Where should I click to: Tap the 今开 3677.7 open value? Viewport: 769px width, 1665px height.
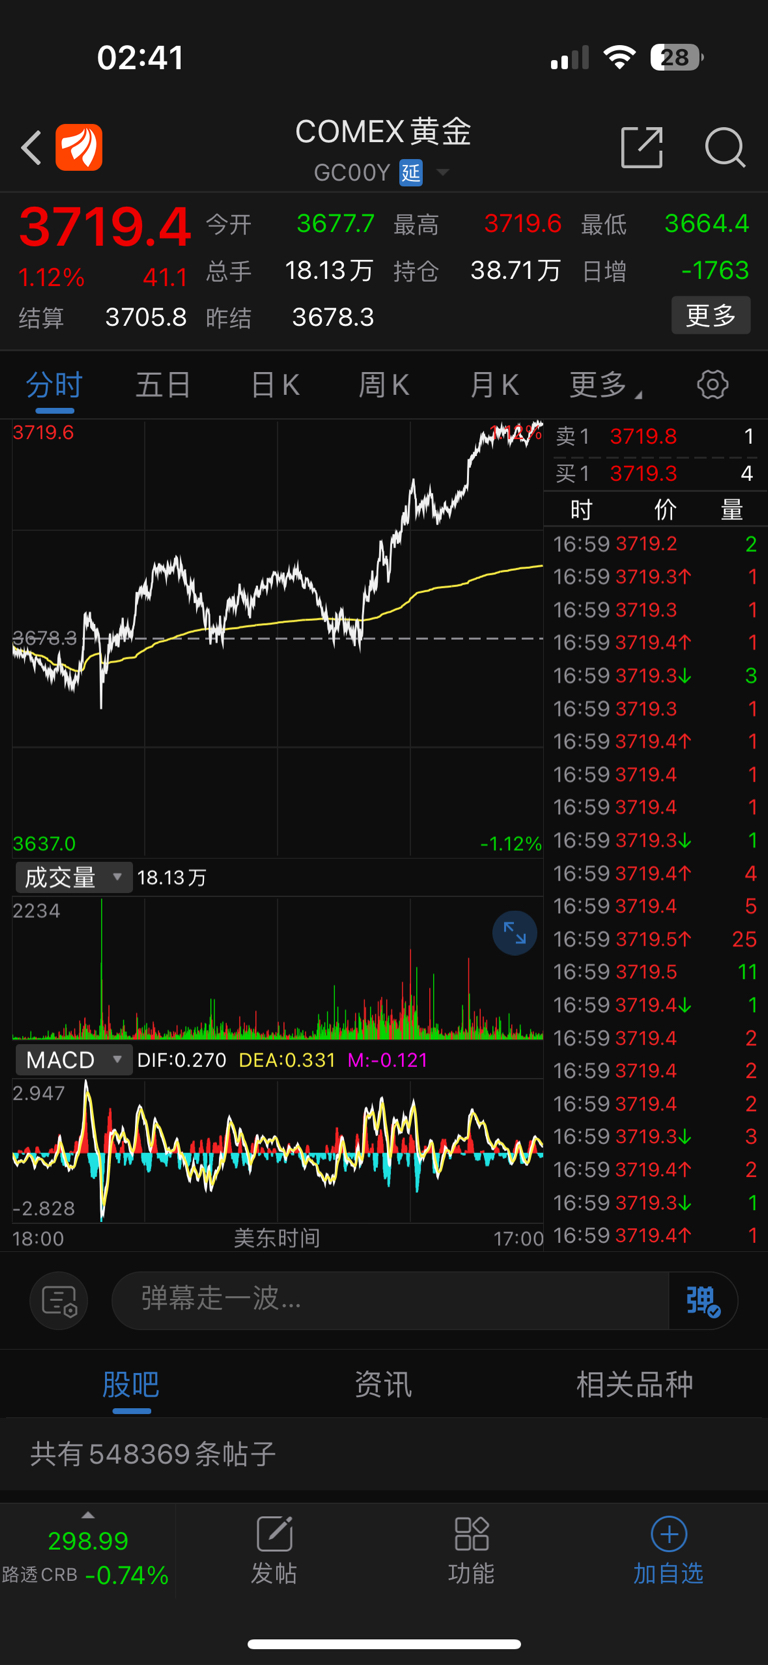click(335, 223)
